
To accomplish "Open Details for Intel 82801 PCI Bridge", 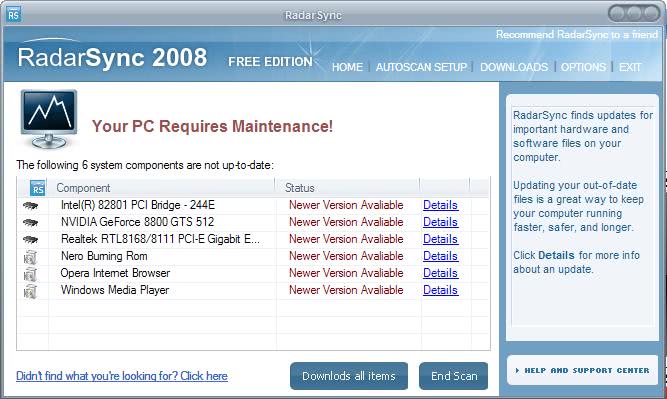I will tap(440, 205).
